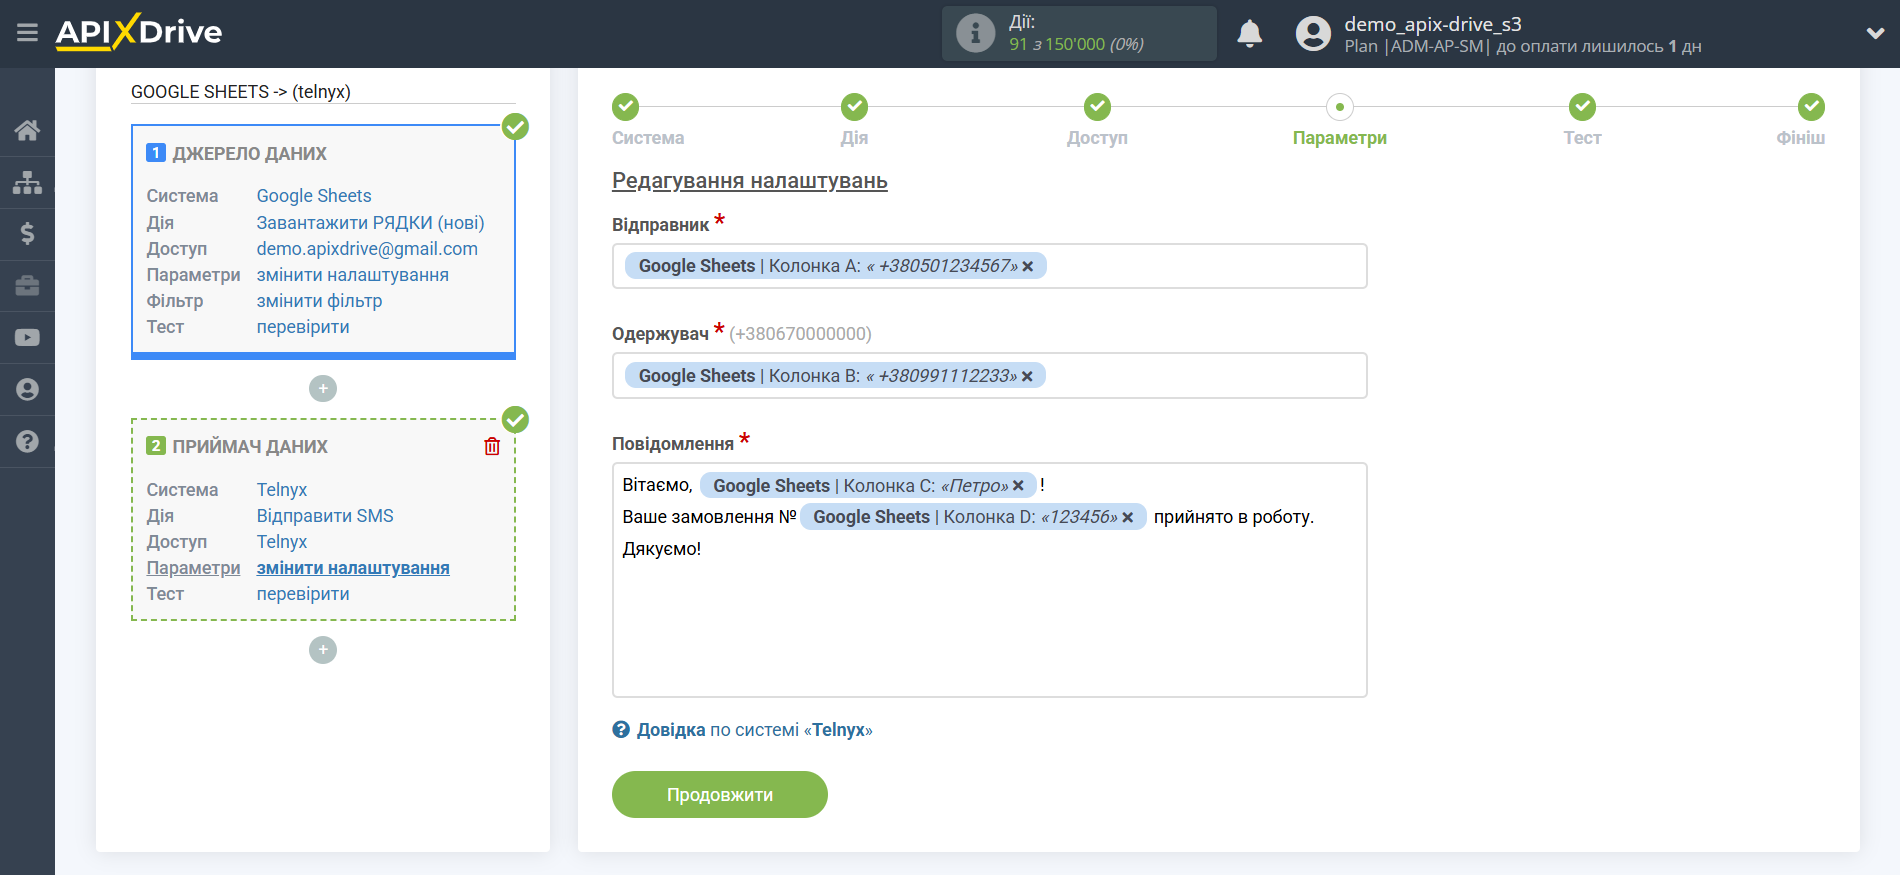Click the help question-mark icon near Довідка

[x=621, y=730]
